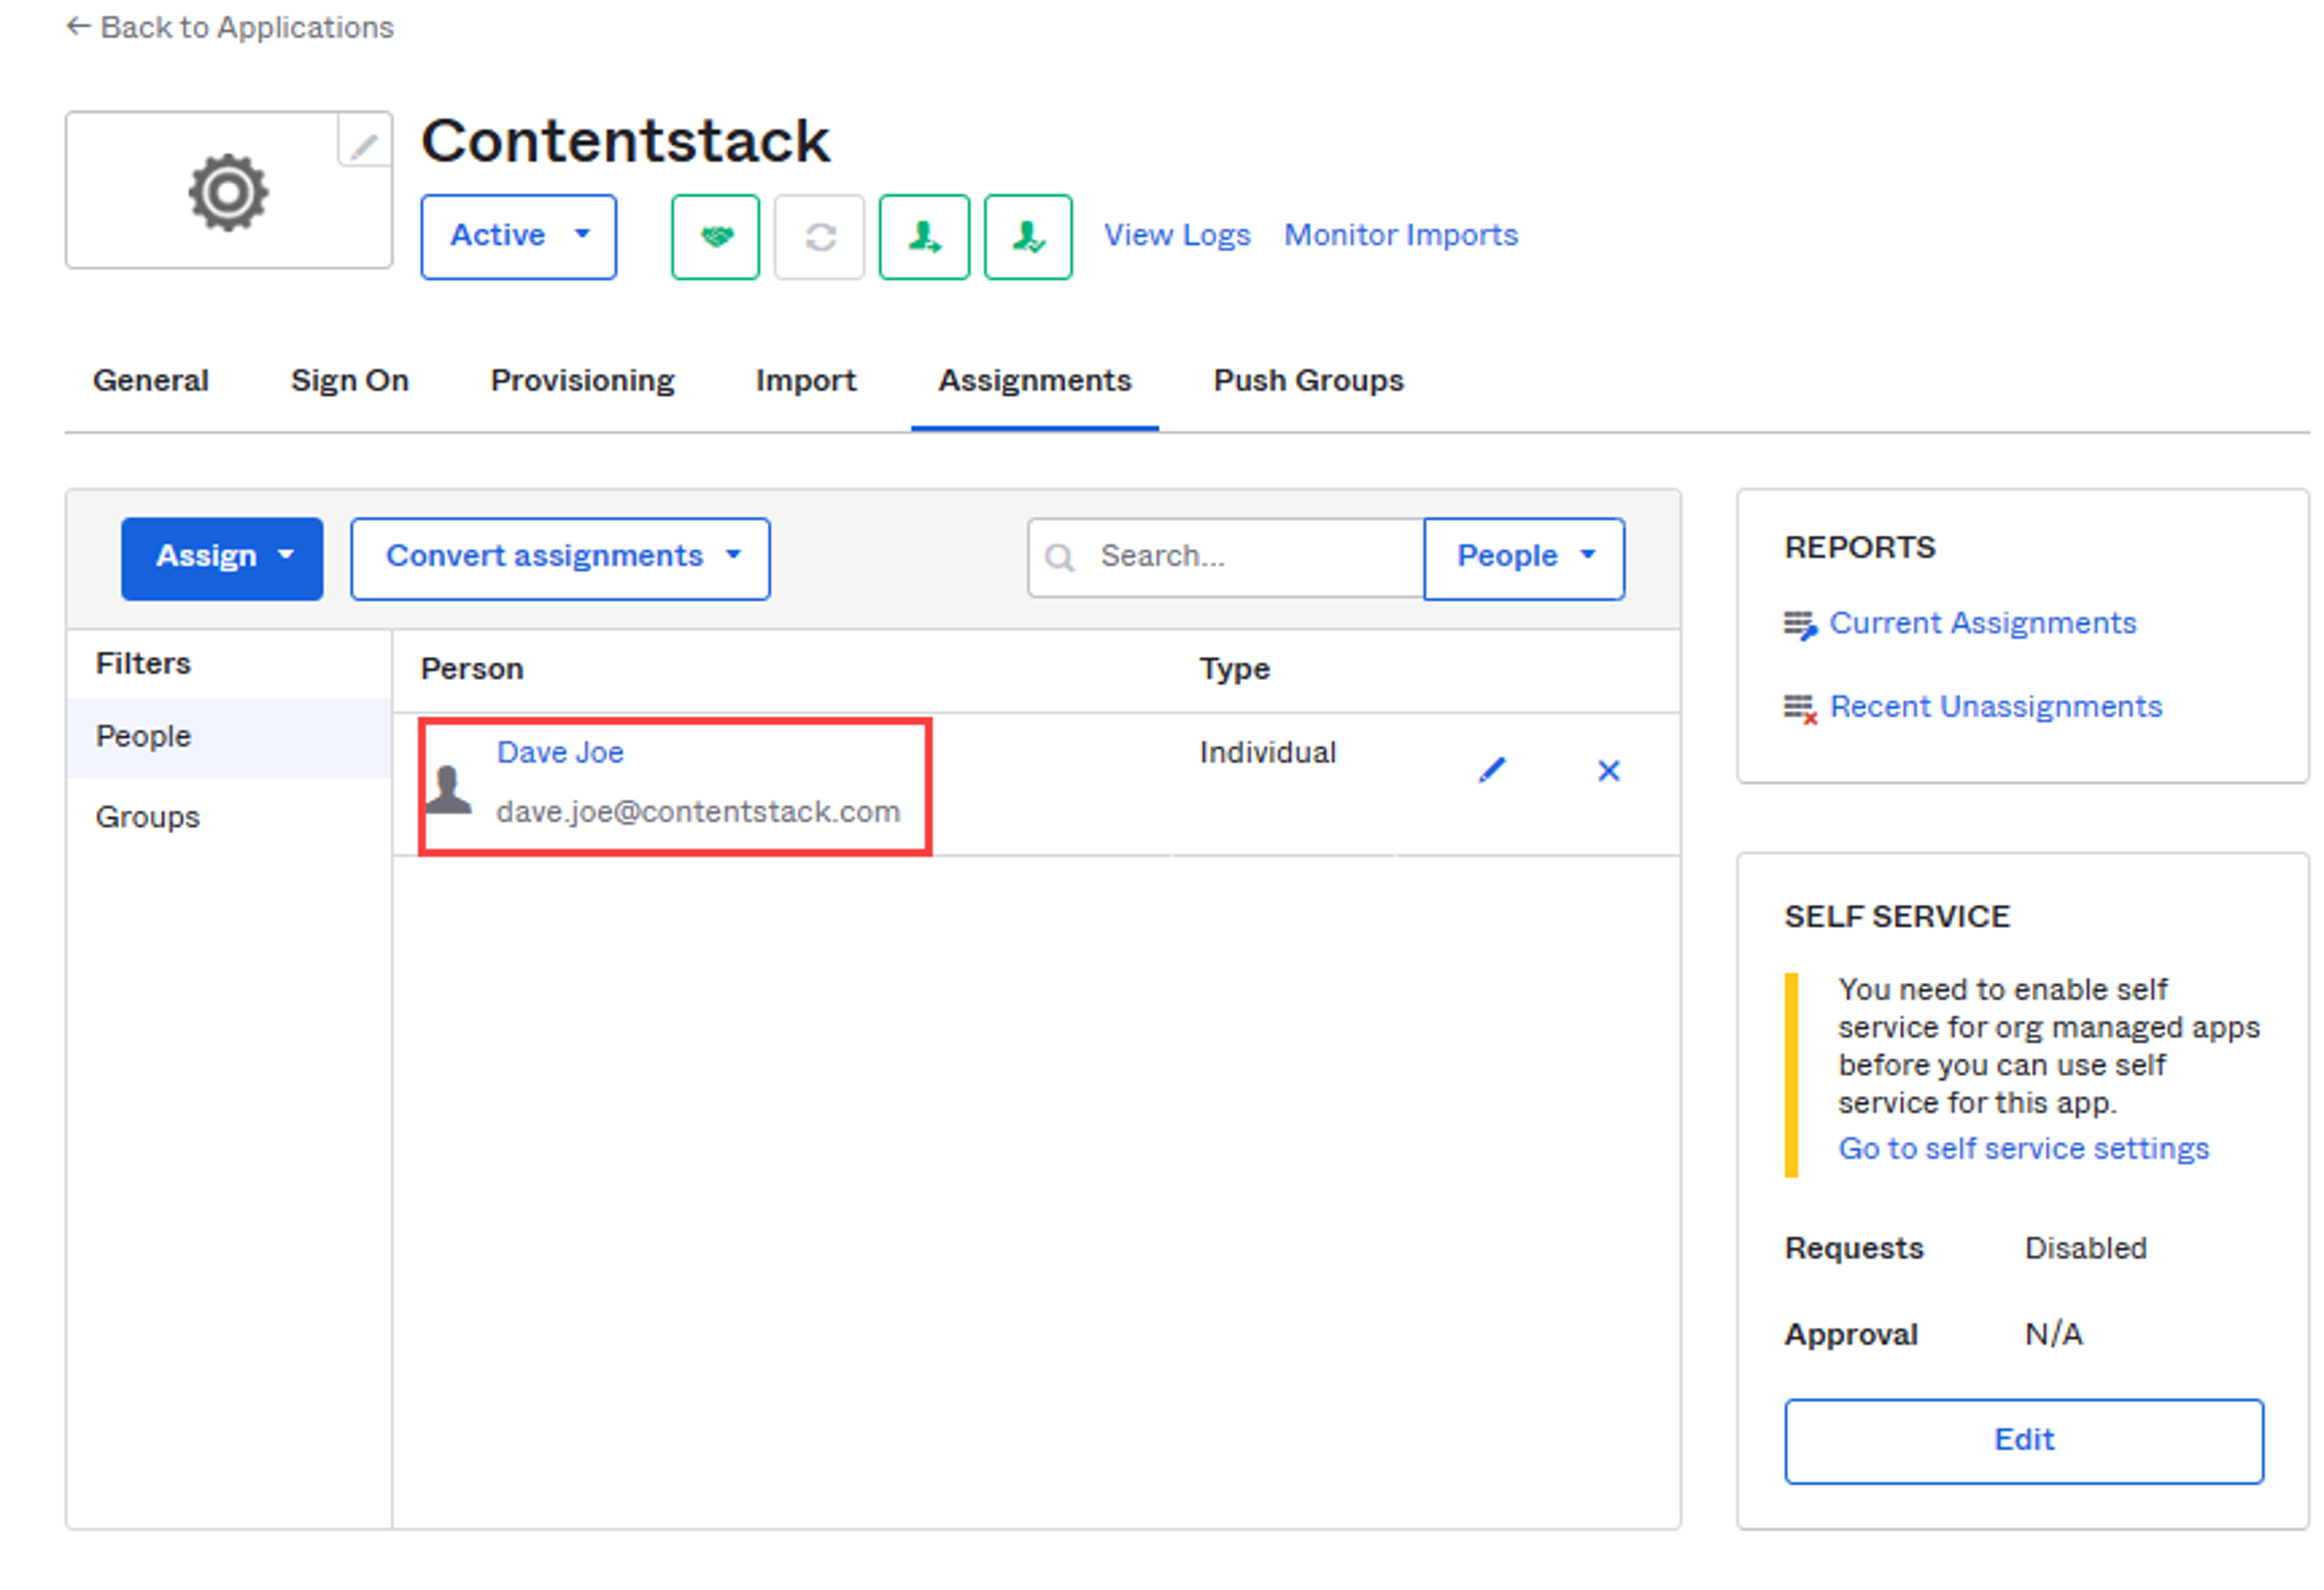Open the Active status dropdown
Image resolution: width=2324 pixels, height=1590 pixels.
519,237
